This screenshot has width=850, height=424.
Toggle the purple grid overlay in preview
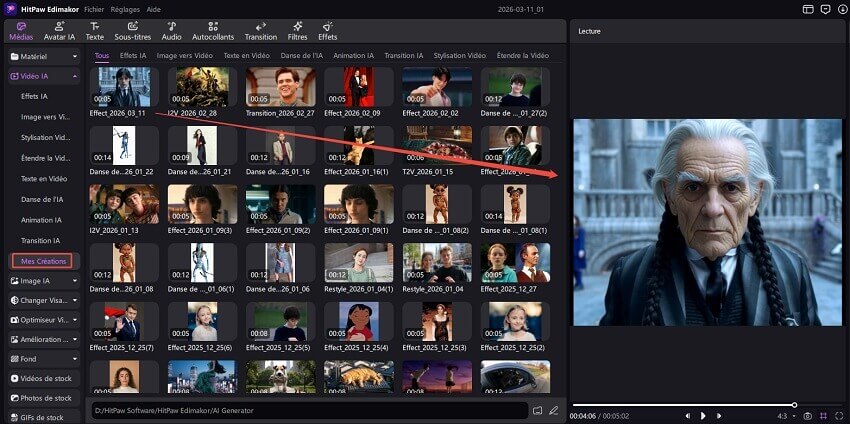point(822,415)
